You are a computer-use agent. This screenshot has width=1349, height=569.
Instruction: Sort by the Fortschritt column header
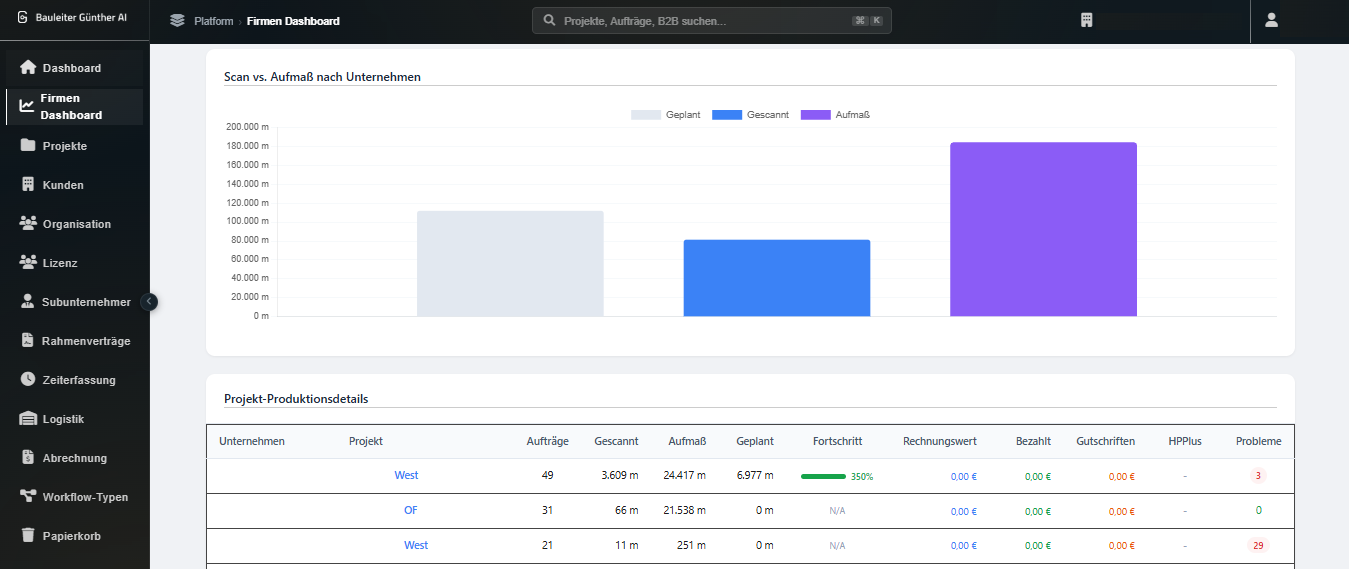click(838, 441)
